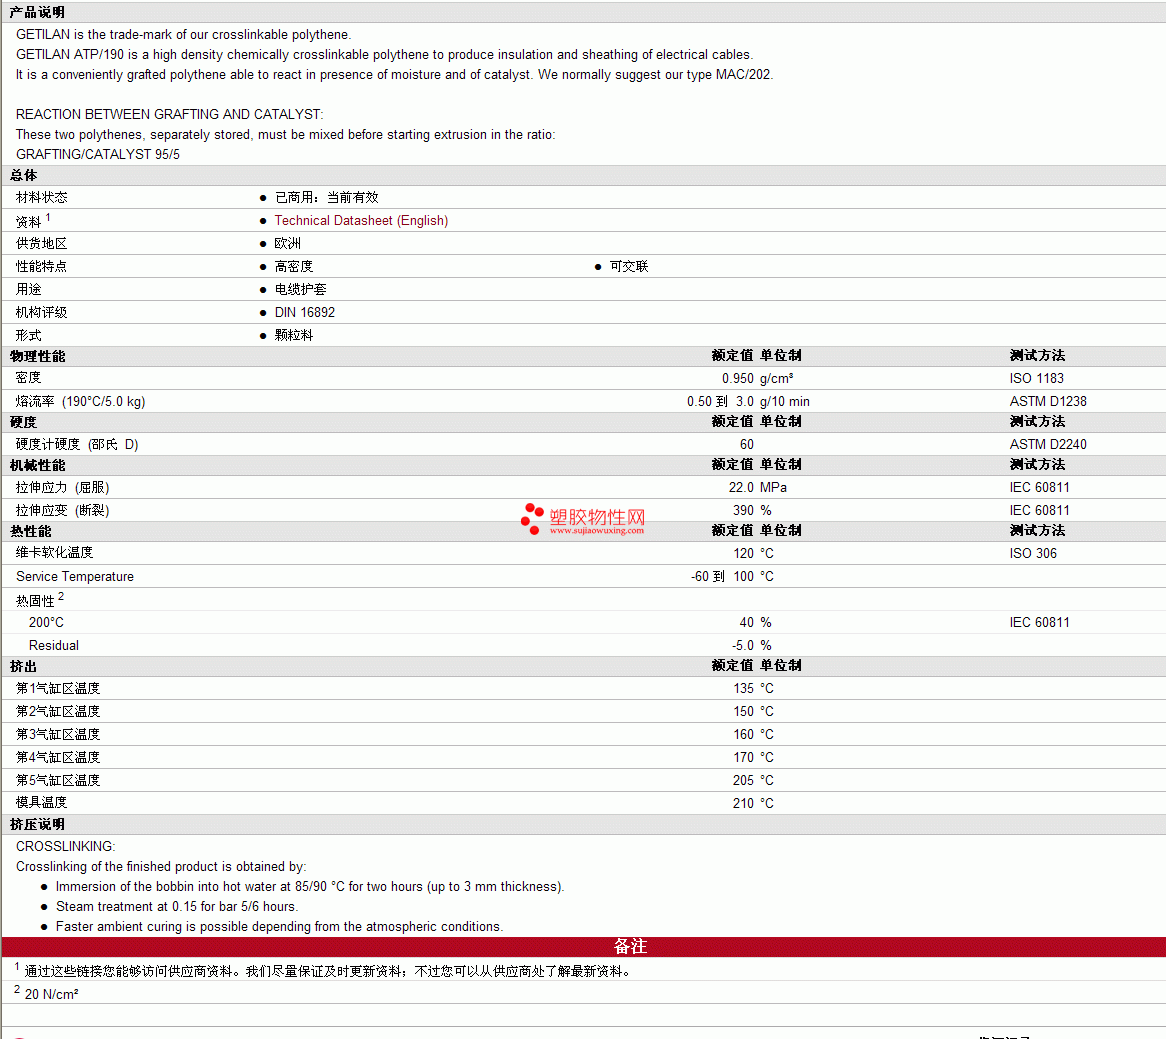Click the red 备注 notes banner
This screenshot has width=1166, height=1039.
(584, 948)
